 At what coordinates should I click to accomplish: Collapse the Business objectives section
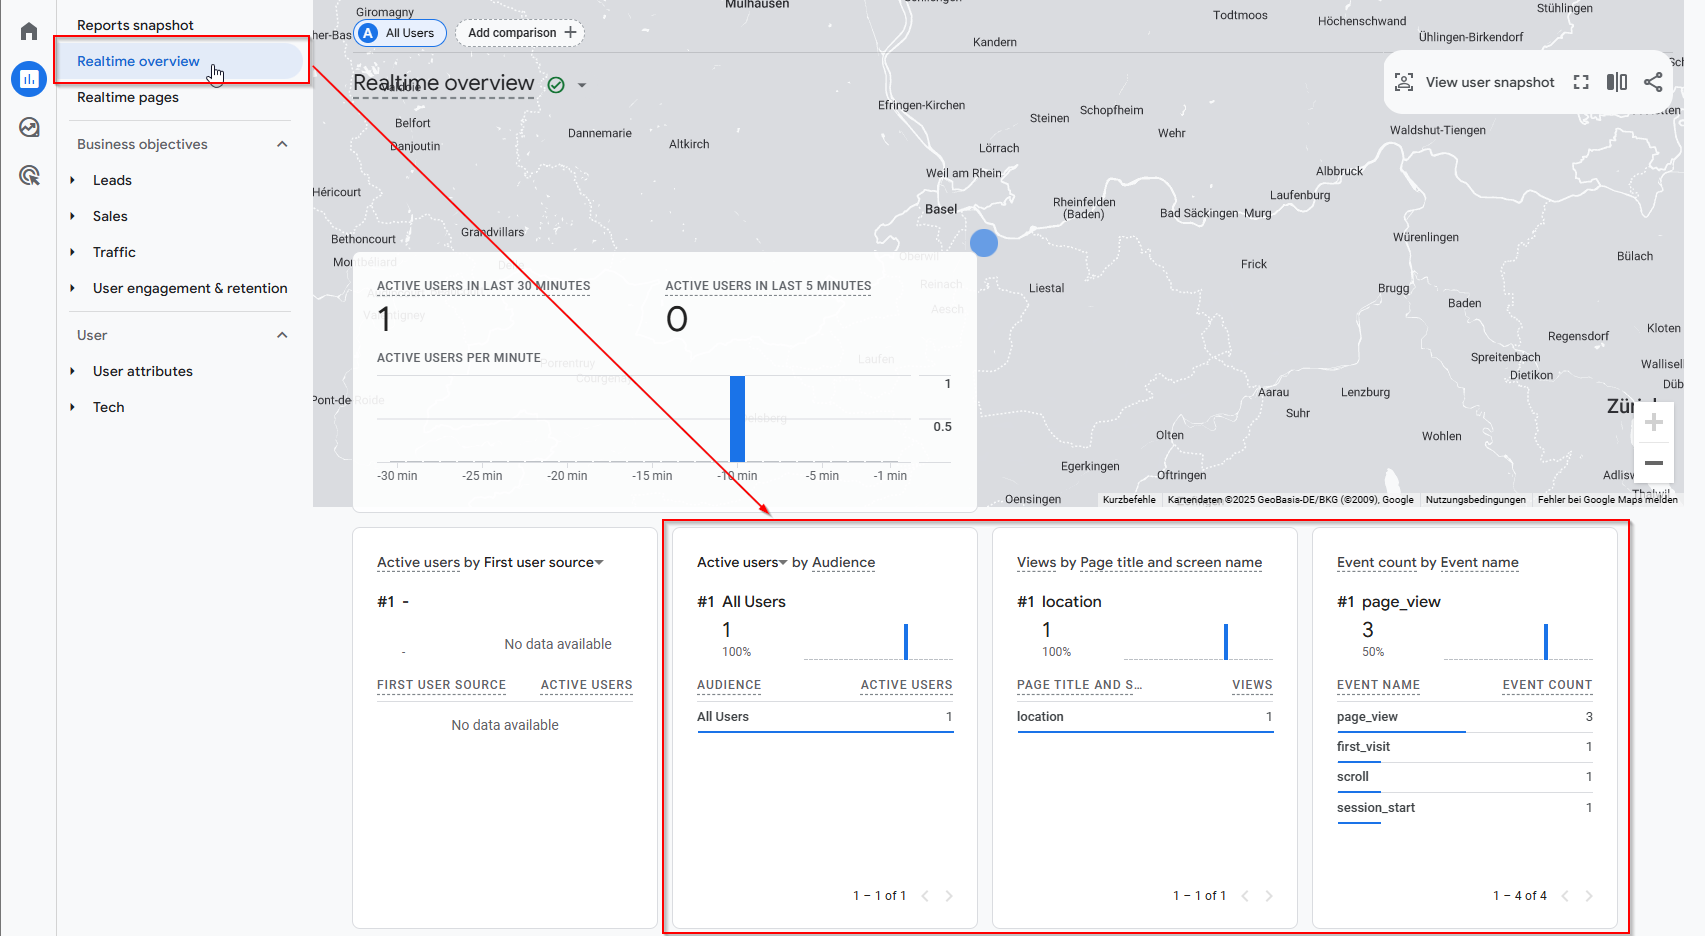[x=282, y=144]
